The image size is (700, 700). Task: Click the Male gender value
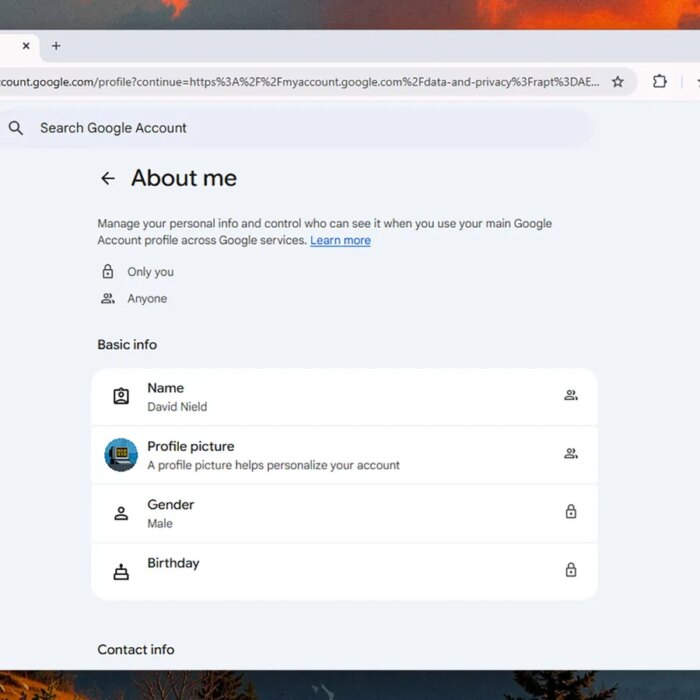[160, 523]
